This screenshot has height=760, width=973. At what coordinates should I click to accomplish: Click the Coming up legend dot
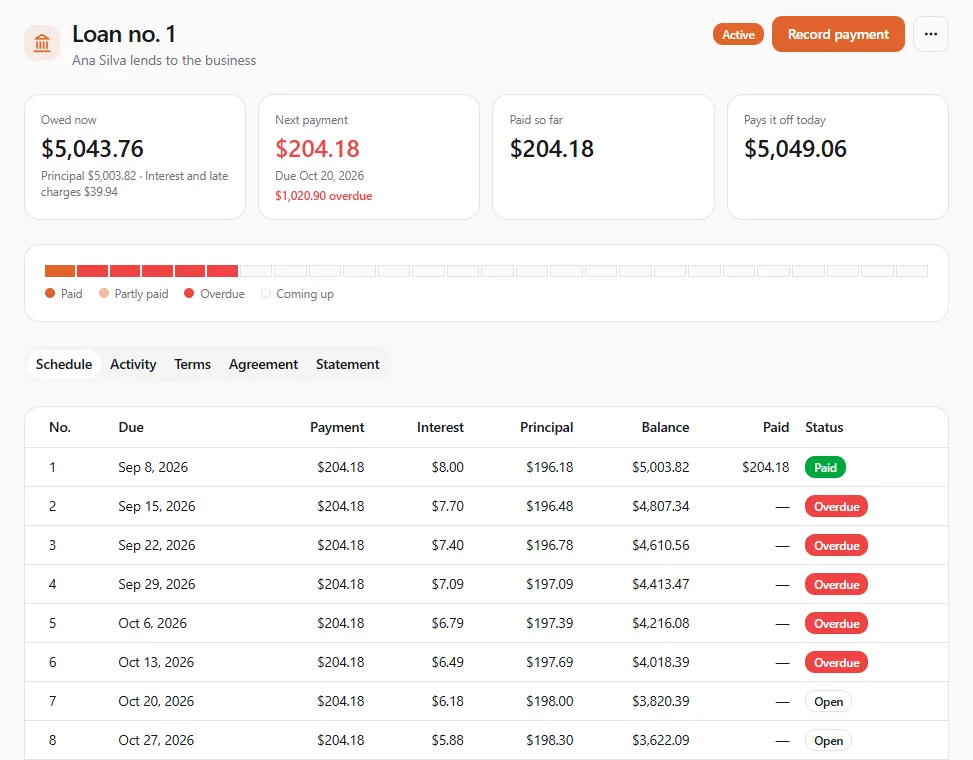click(x=266, y=293)
